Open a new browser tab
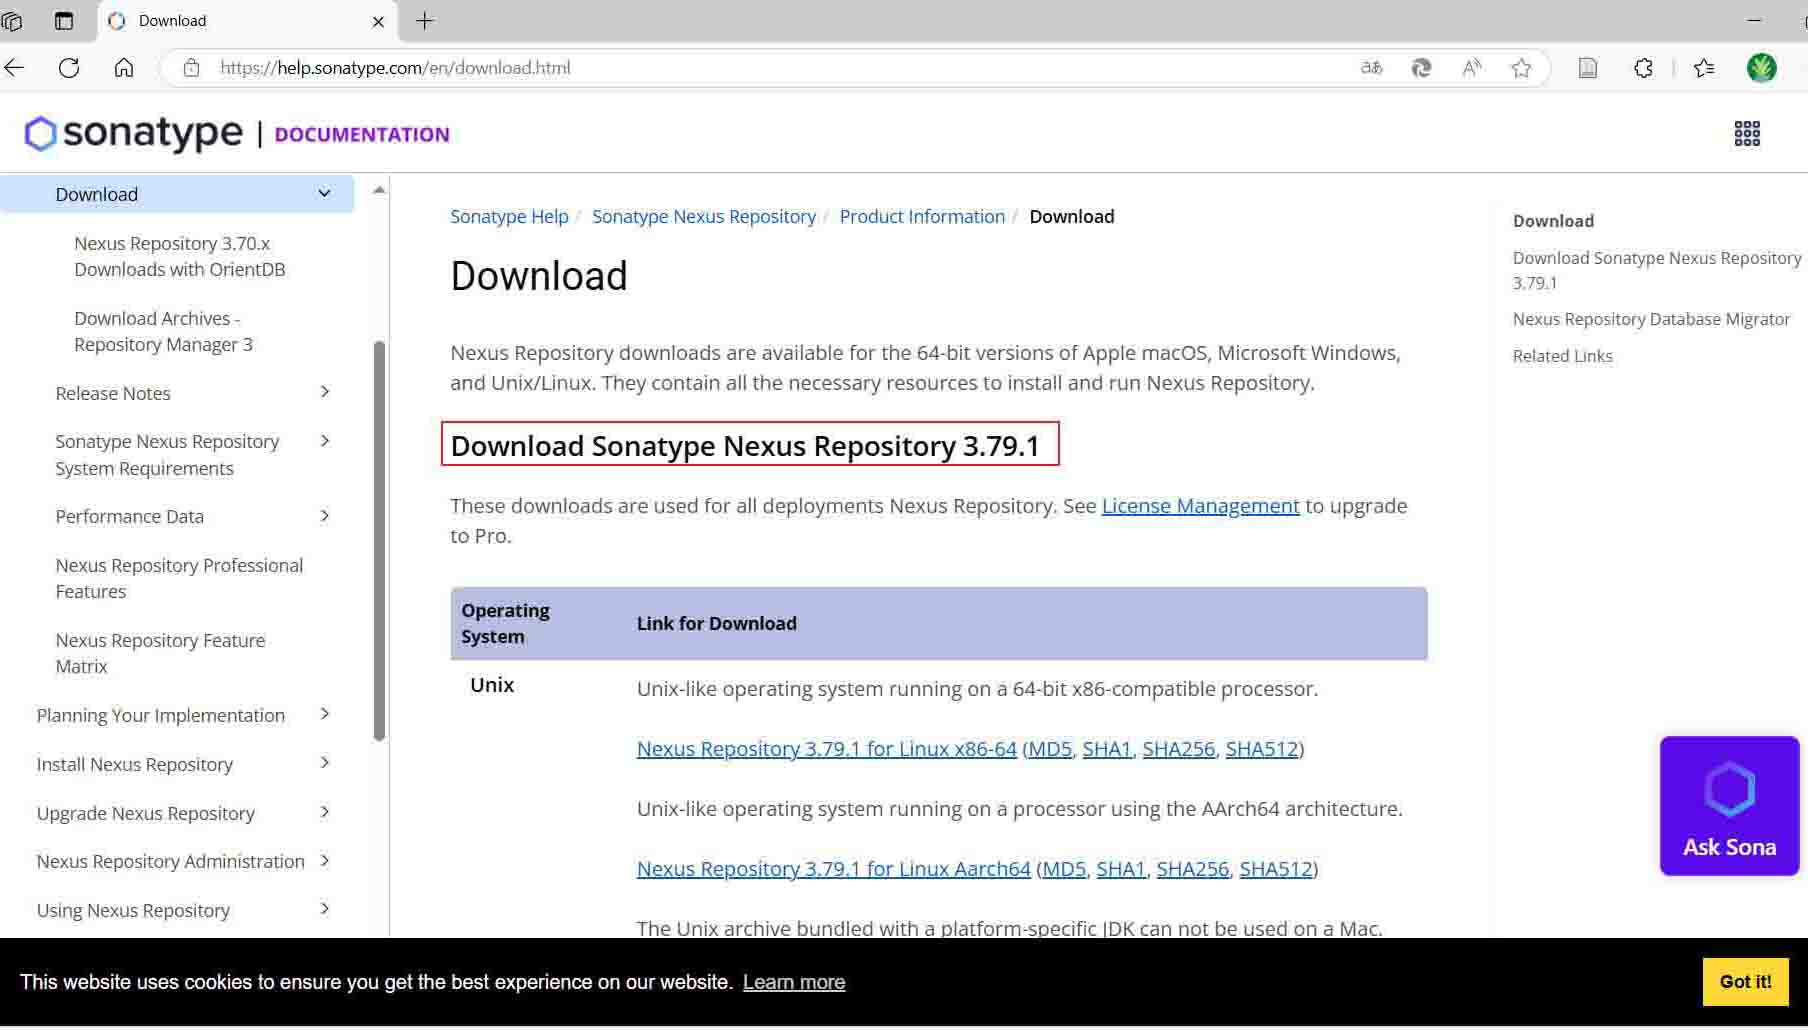The width and height of the screenshot is (1808, 1030). 425,21
